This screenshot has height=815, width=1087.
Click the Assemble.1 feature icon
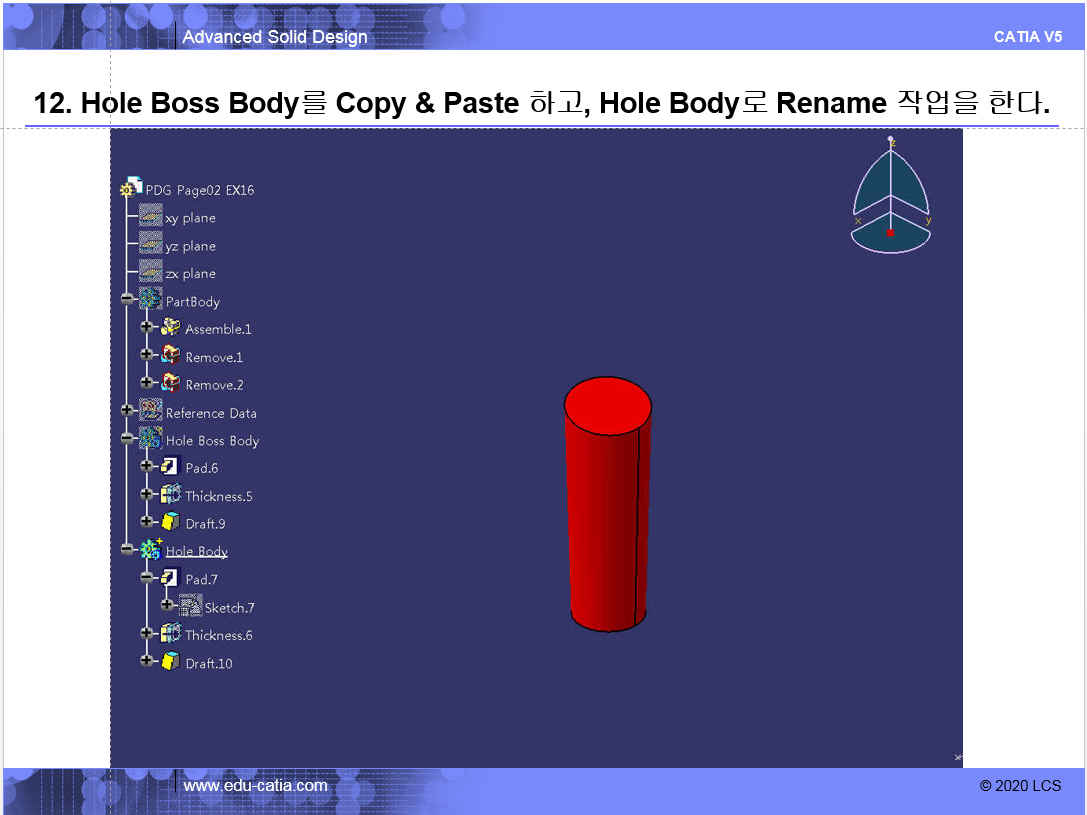171,328
